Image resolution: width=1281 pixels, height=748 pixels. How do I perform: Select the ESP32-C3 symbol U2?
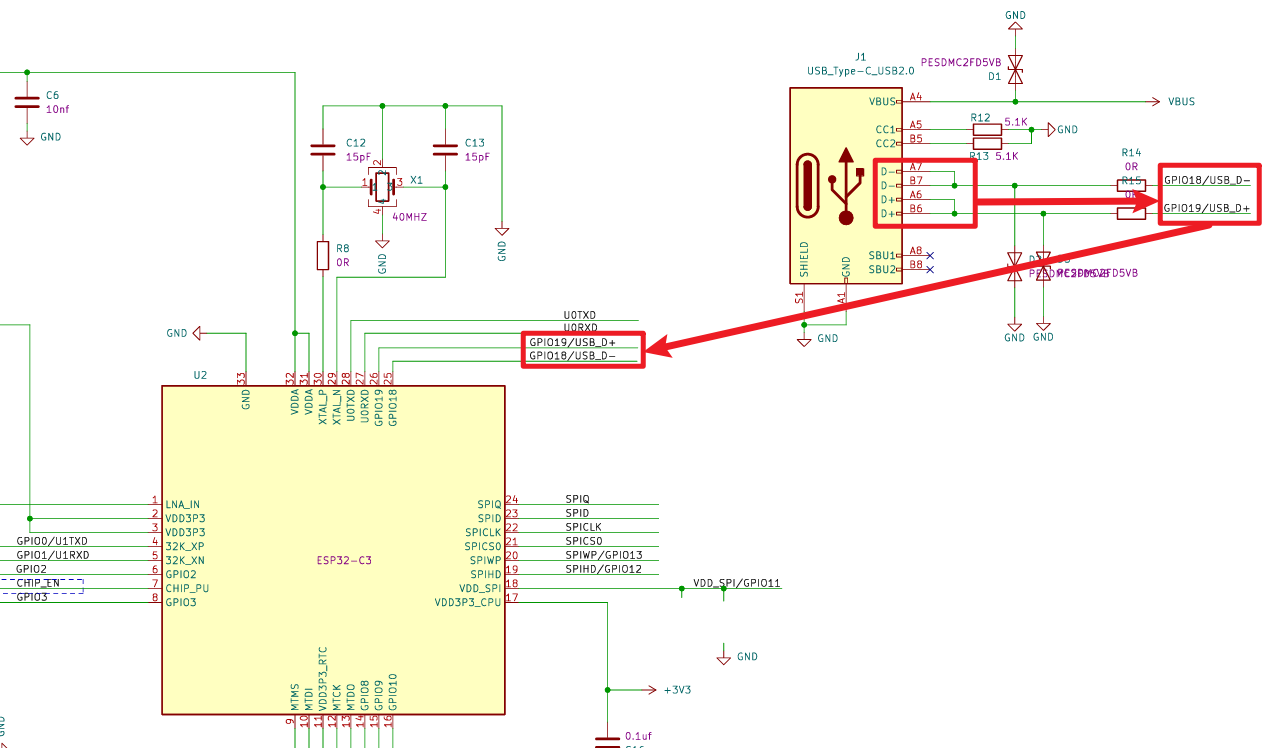(335, 550)
